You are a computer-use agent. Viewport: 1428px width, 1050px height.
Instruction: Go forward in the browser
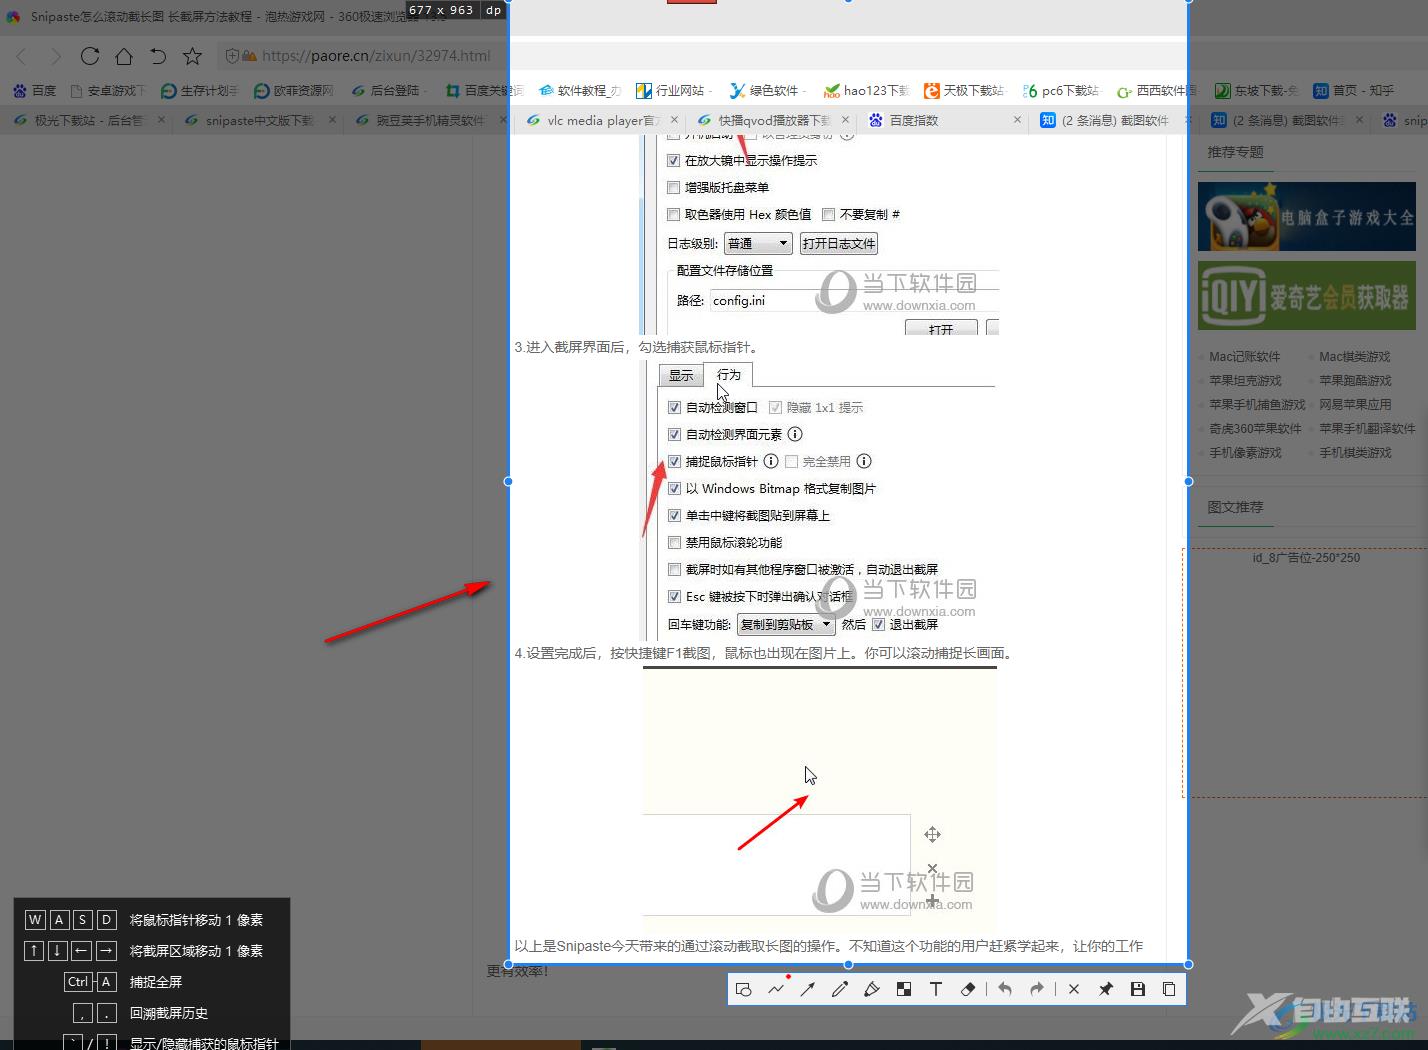tap(56, 56)
